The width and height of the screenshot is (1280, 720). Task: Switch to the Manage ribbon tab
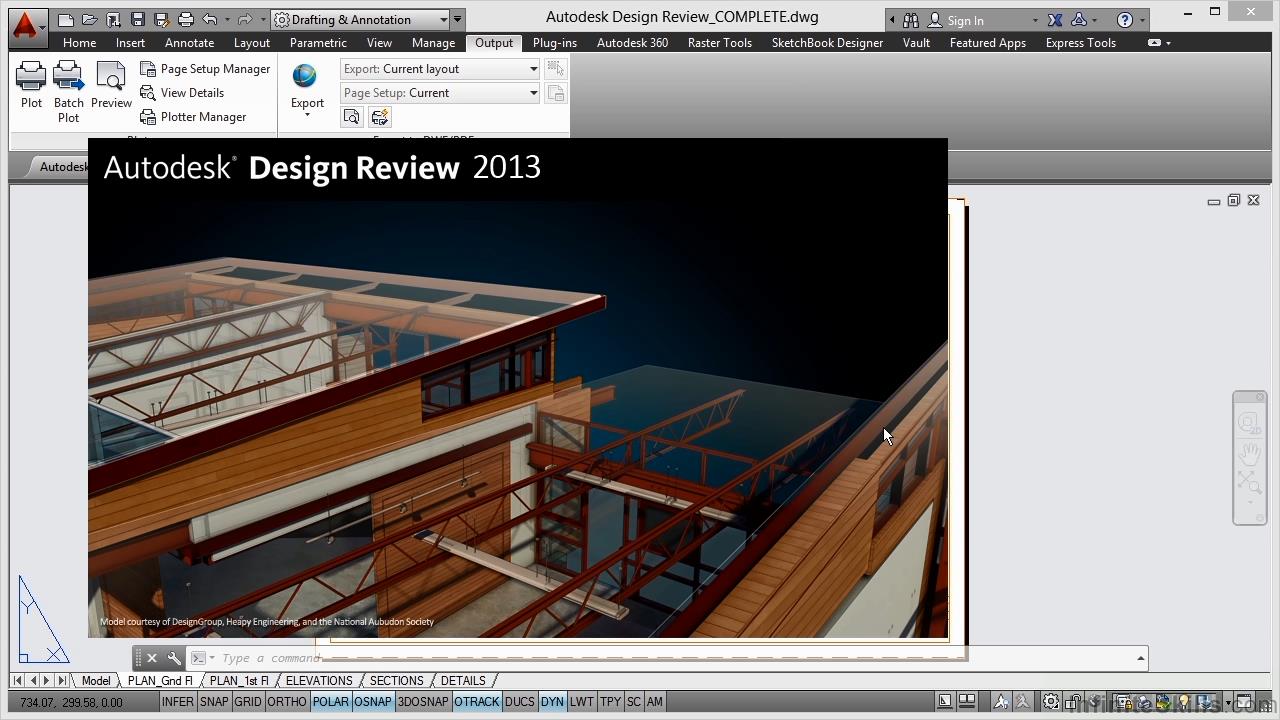433,43
